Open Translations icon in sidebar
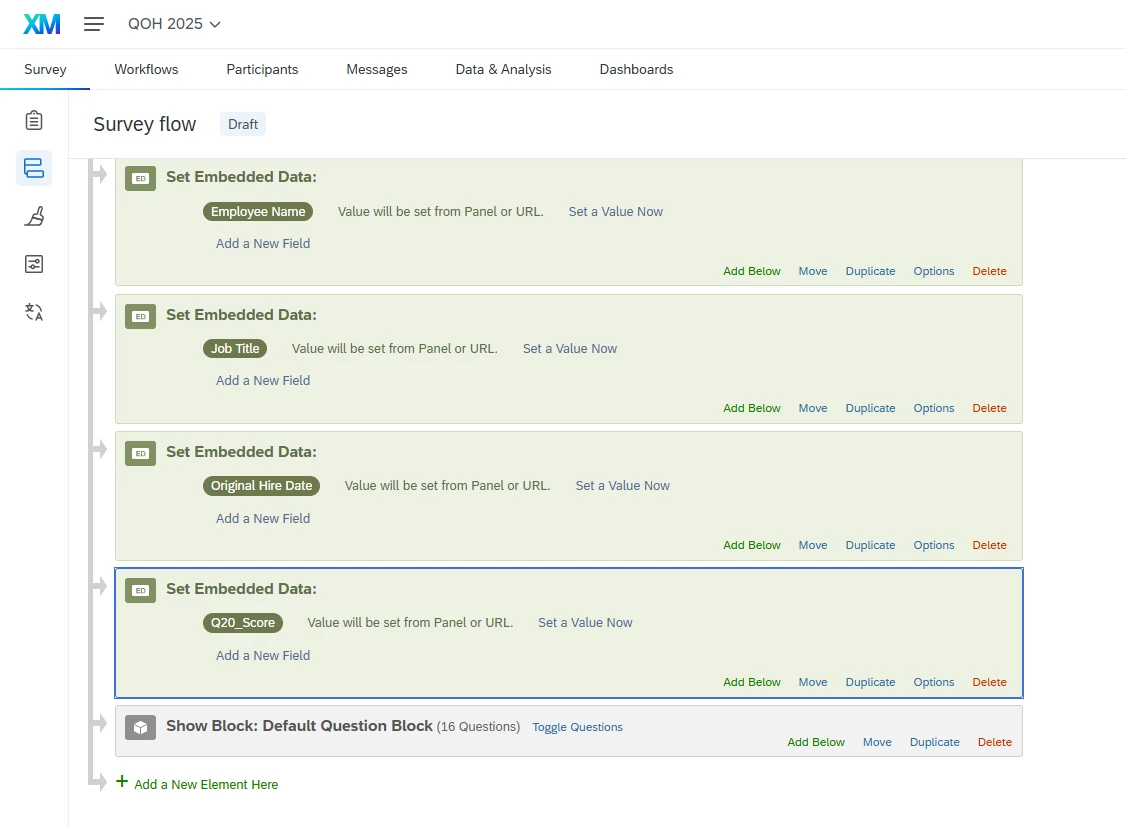The image size is (1126, 828). [34, 312]
